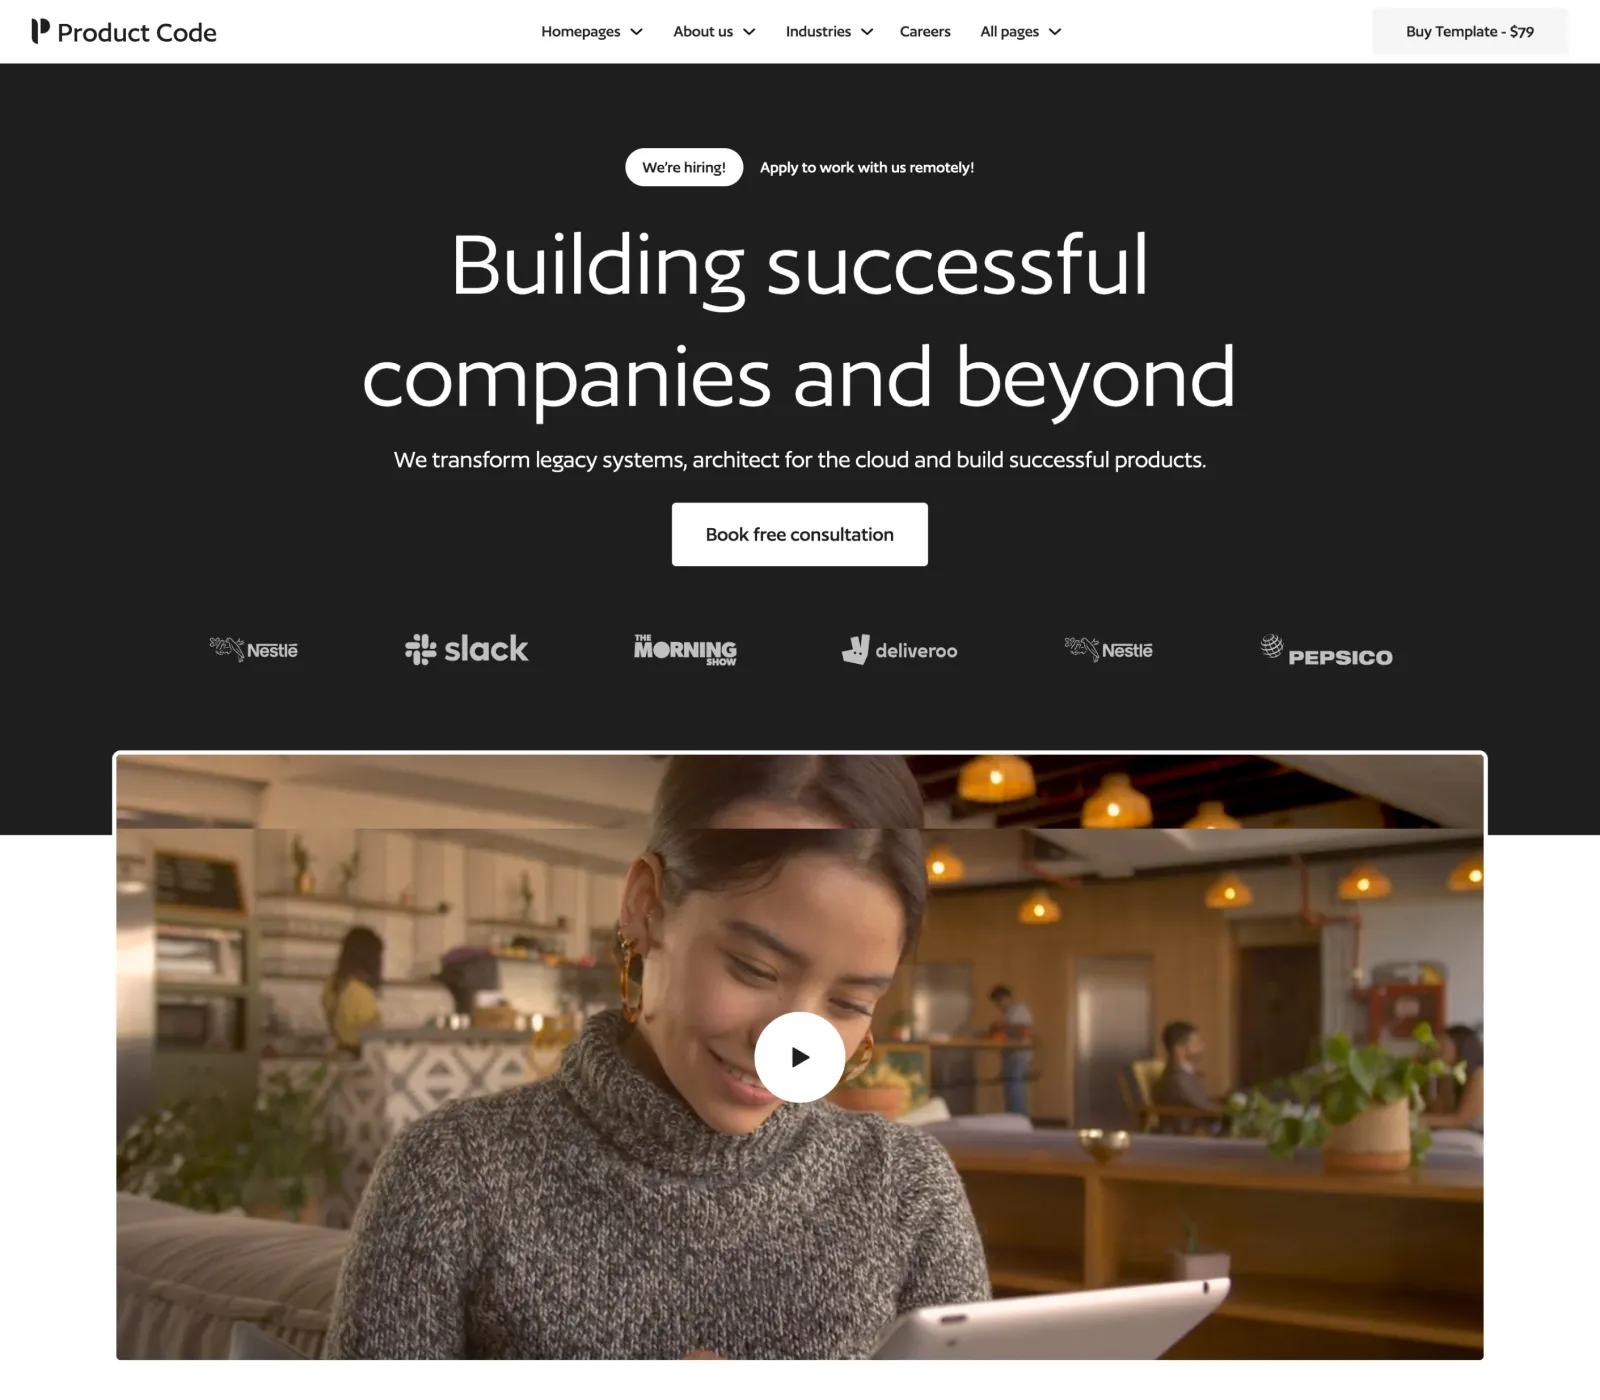Viewport: 1600px width, 1400px height.
Task: Click the Deliveroo logo
Action: (899, 650)
